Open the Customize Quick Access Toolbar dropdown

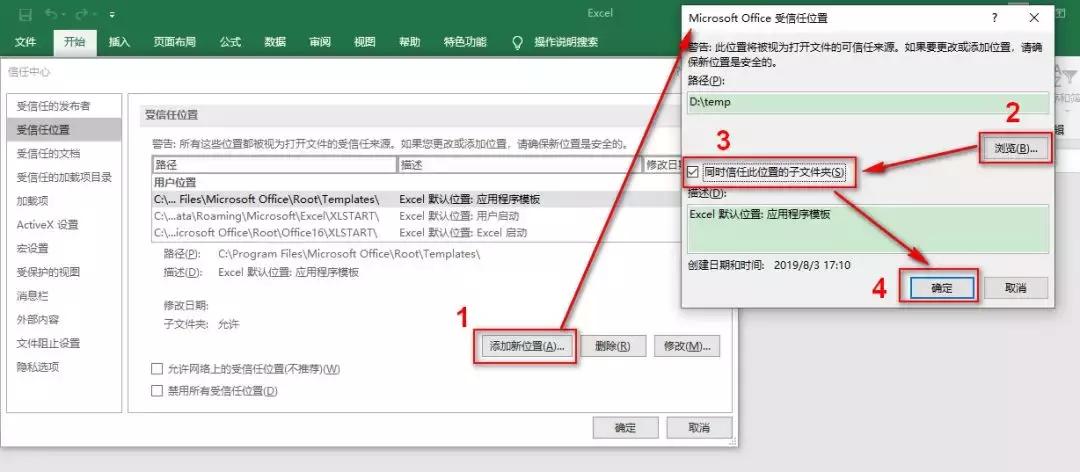112,14
